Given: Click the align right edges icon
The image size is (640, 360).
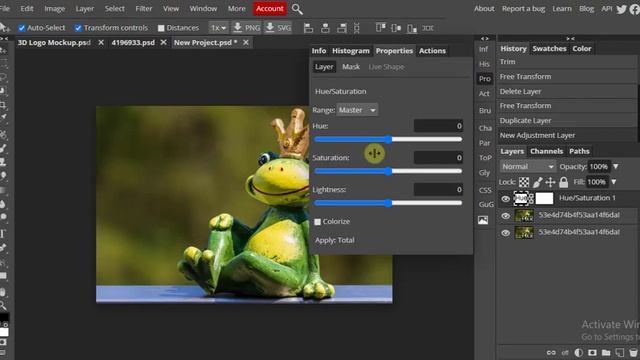Looking at the screenshot, I should point(342,28).
